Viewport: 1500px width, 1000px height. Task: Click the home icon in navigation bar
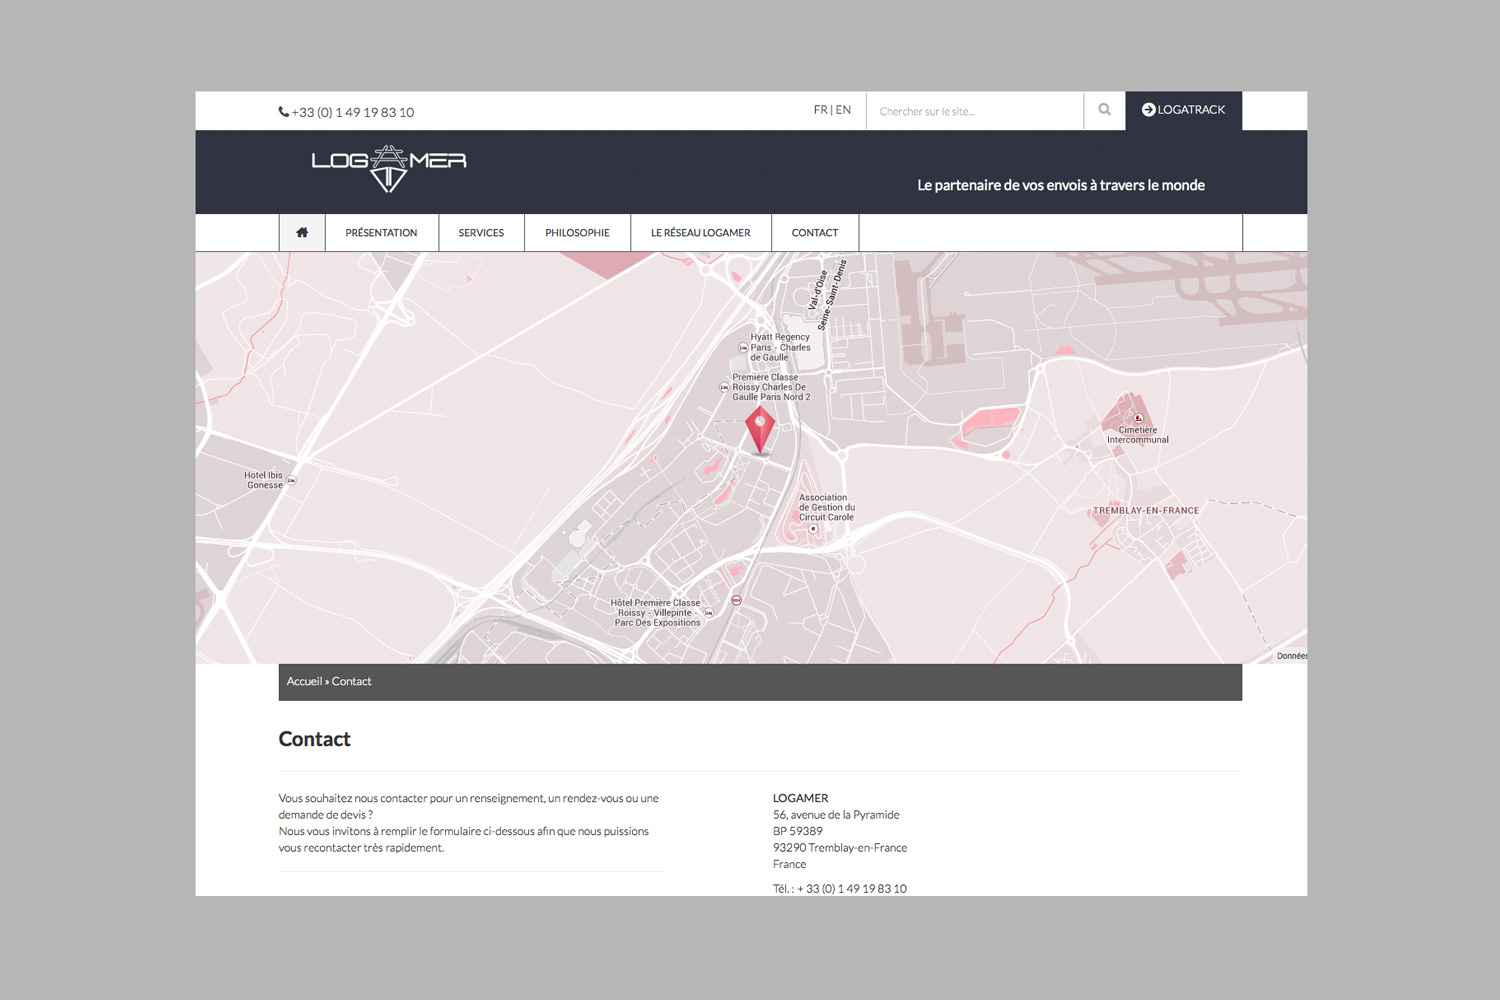(302, 233)
